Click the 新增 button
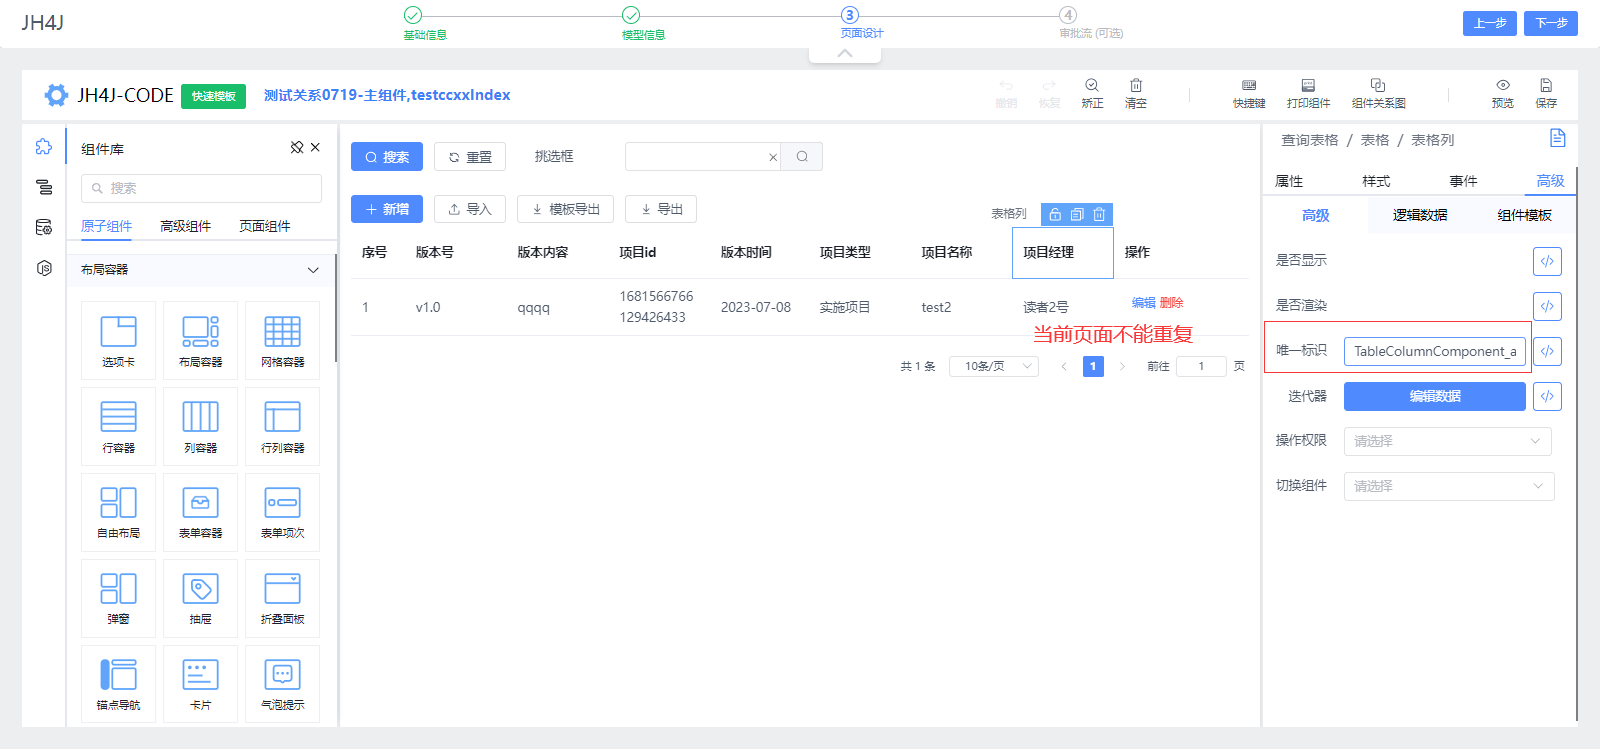Screen dimensions: 1600x749 coord(387,209)
